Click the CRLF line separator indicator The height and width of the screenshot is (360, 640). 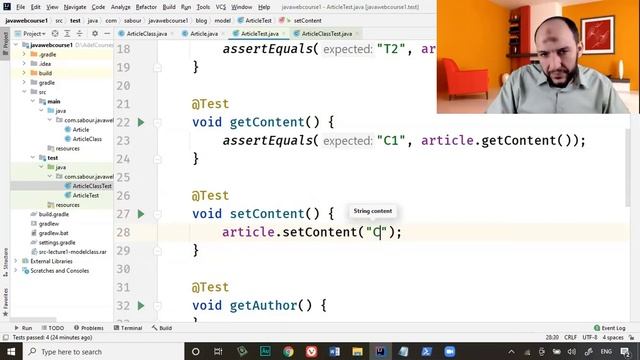pos(570,338)
